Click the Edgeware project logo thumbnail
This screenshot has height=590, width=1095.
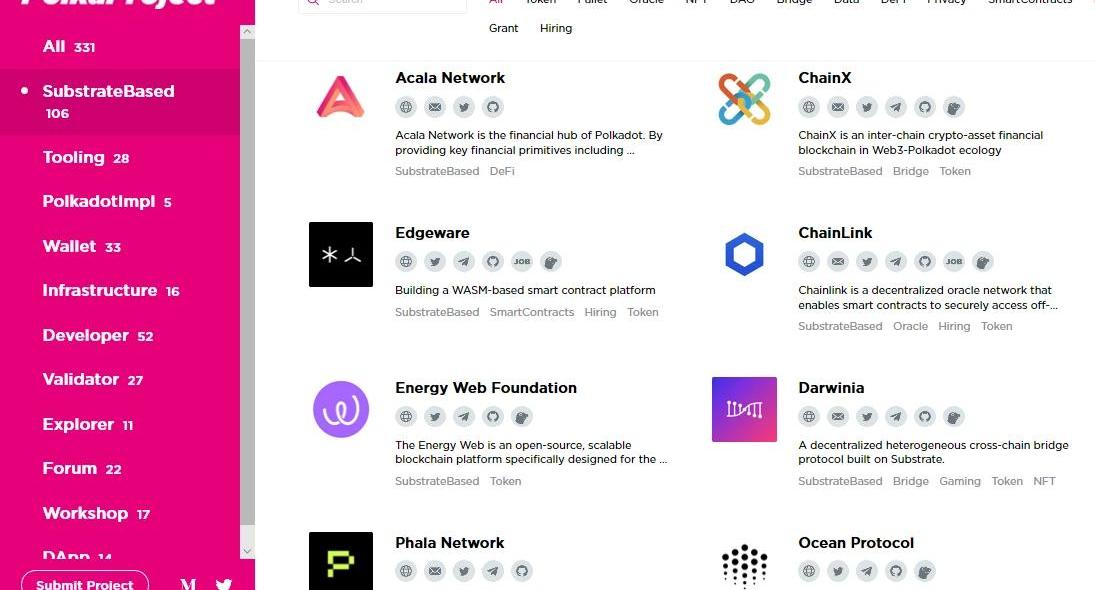pos(341,254)
